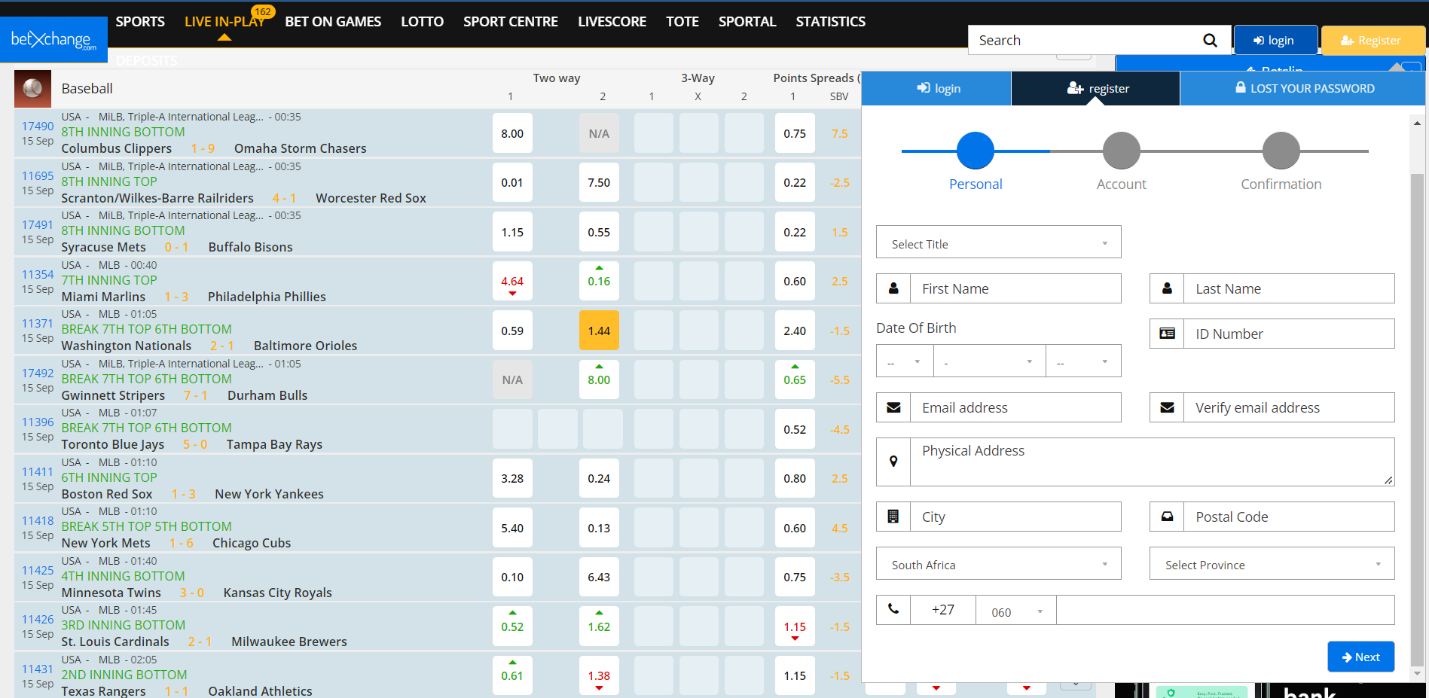1429x698 pixels.
Task: Click the yellow Register button in header
Action: [1372, 40]
